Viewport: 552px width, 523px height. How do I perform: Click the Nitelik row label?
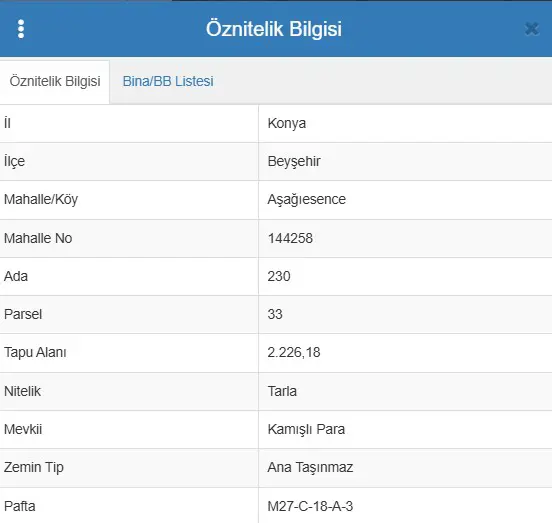click(22, 391)
